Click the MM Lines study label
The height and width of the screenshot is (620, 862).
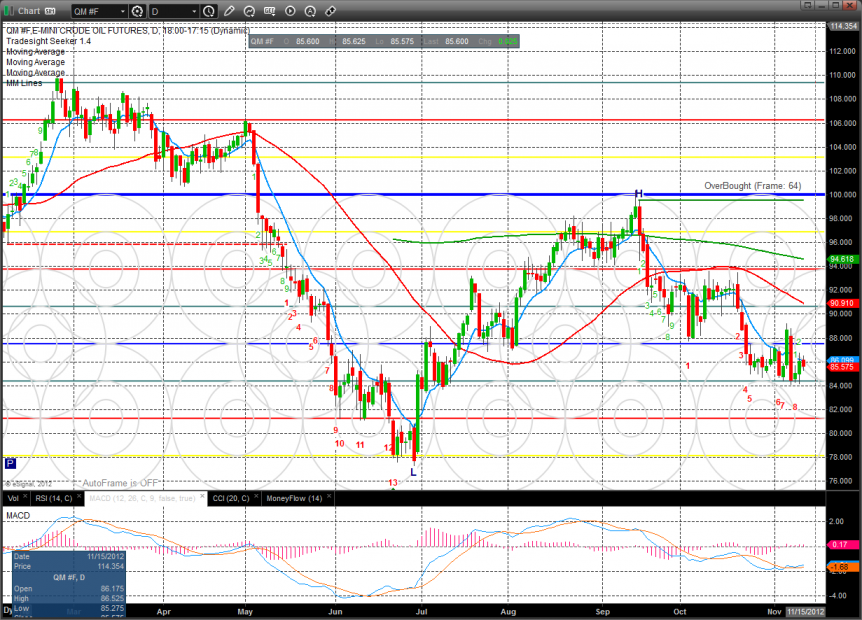tap(24, 83)
